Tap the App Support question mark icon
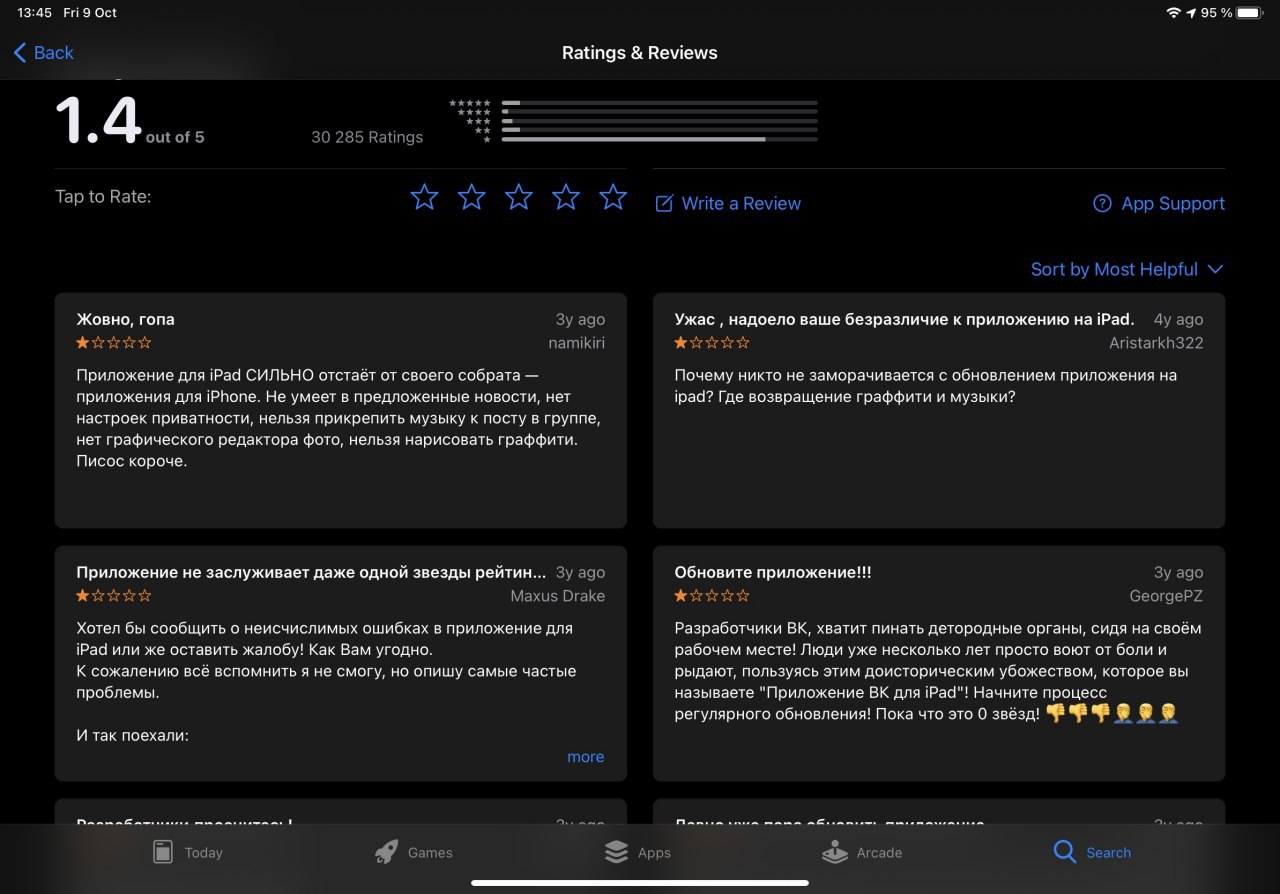 (x=1102, y=204)
